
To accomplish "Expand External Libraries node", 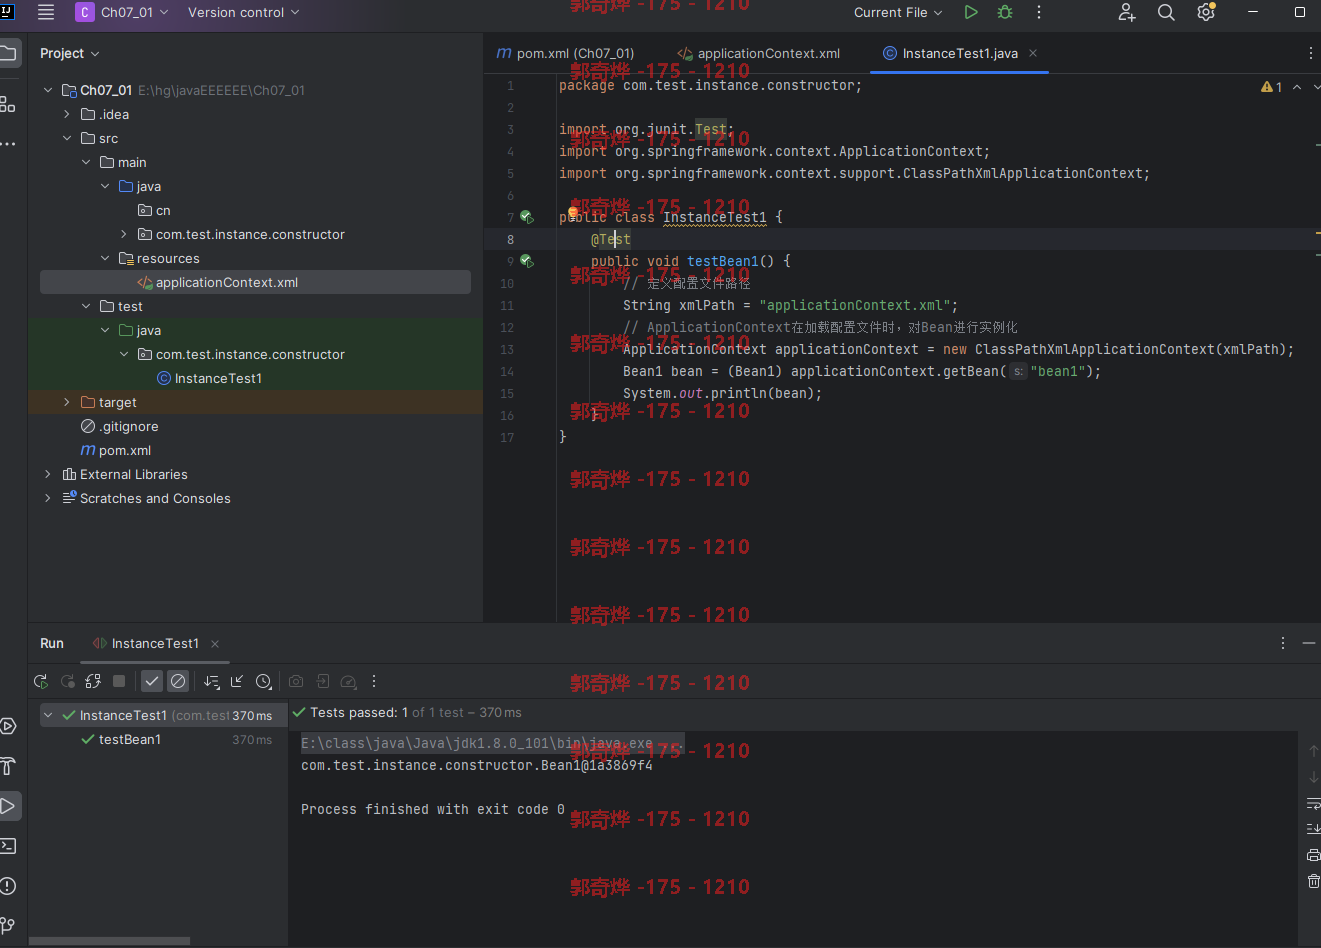I will point(48,474).
